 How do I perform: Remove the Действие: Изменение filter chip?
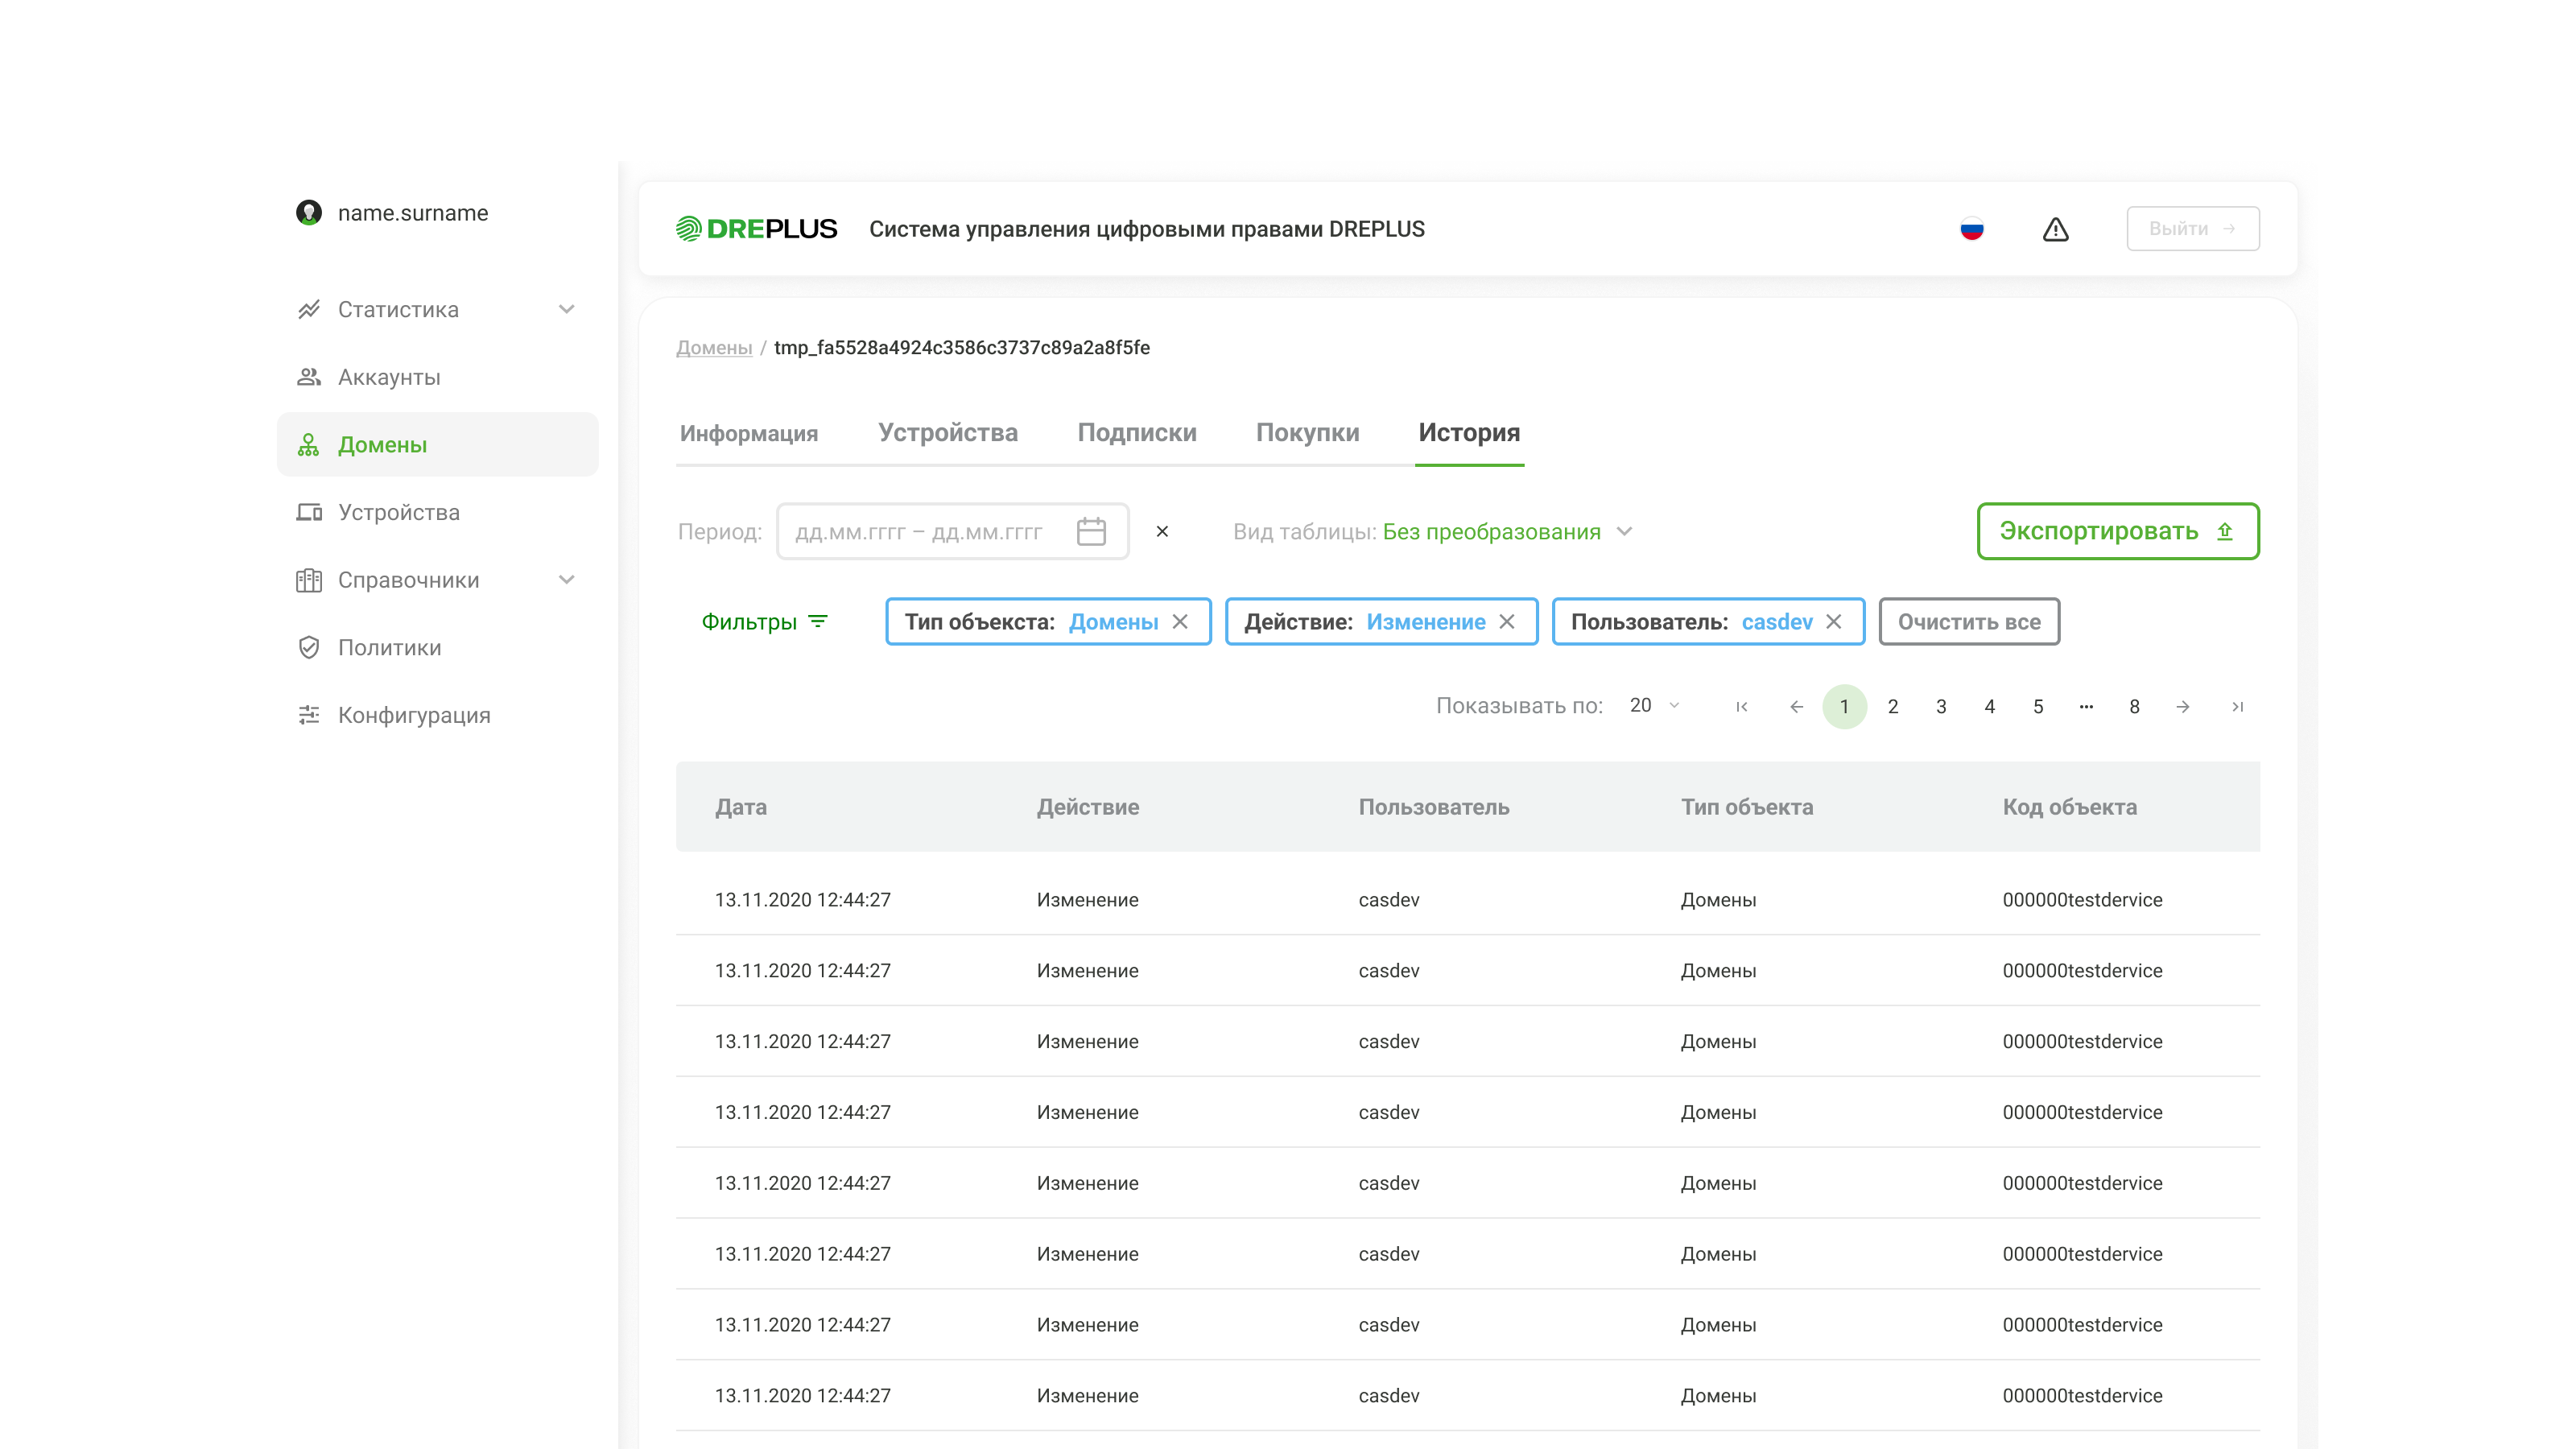coord(1507,622)
